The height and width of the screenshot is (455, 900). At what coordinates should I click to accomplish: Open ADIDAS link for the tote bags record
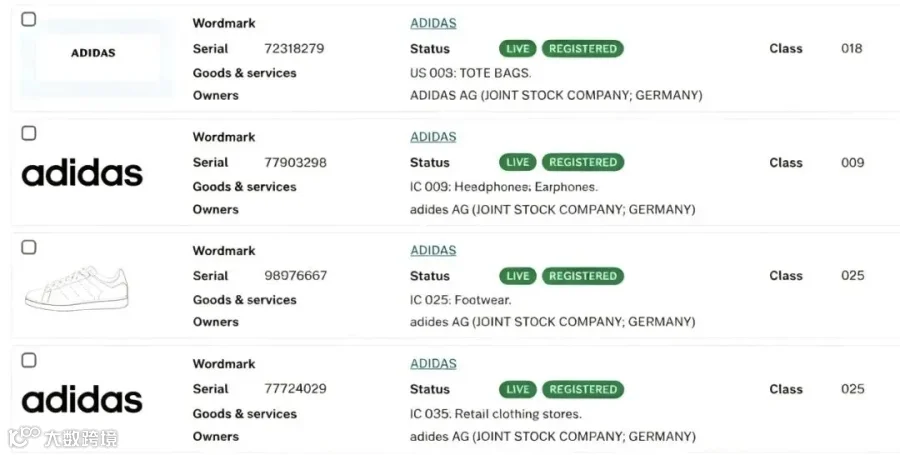433,23
